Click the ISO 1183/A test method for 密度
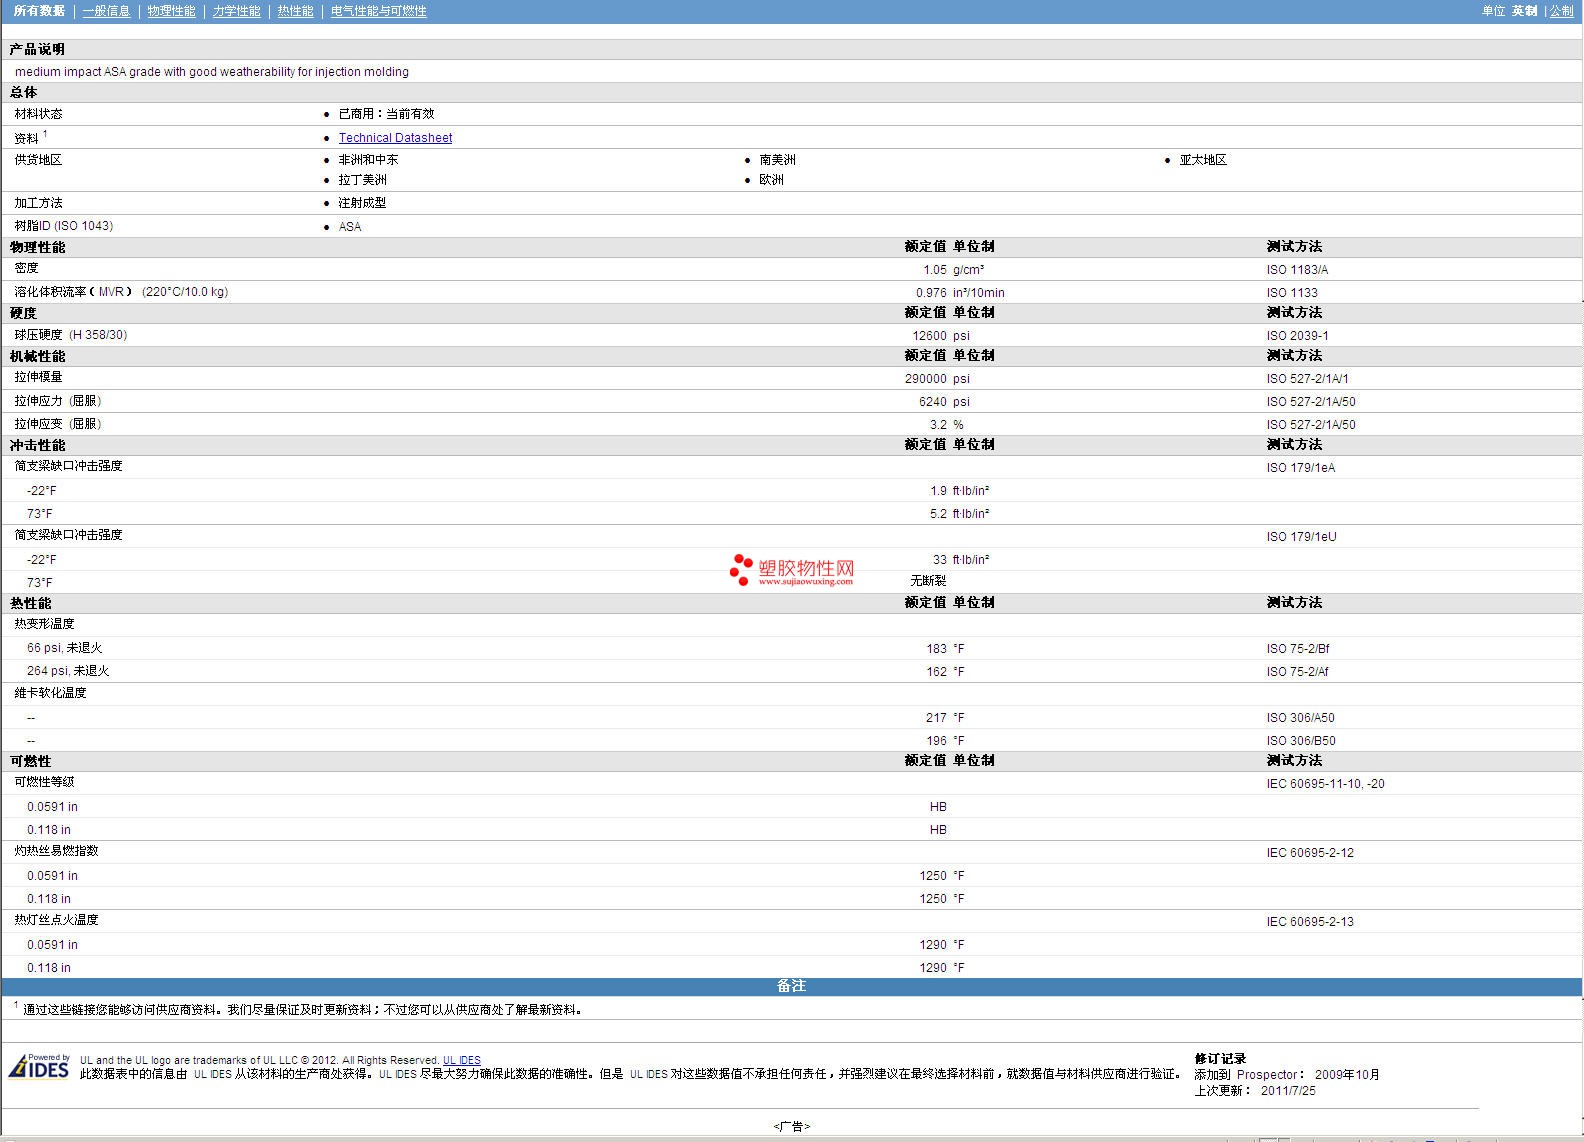 coord(1297,270)
